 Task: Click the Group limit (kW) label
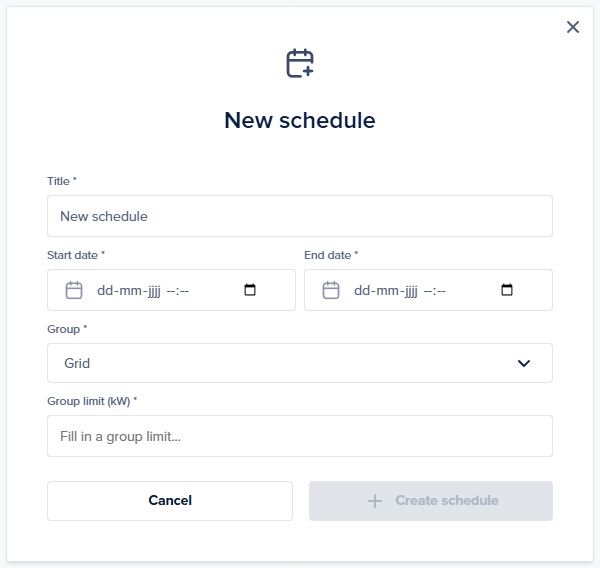91,401
